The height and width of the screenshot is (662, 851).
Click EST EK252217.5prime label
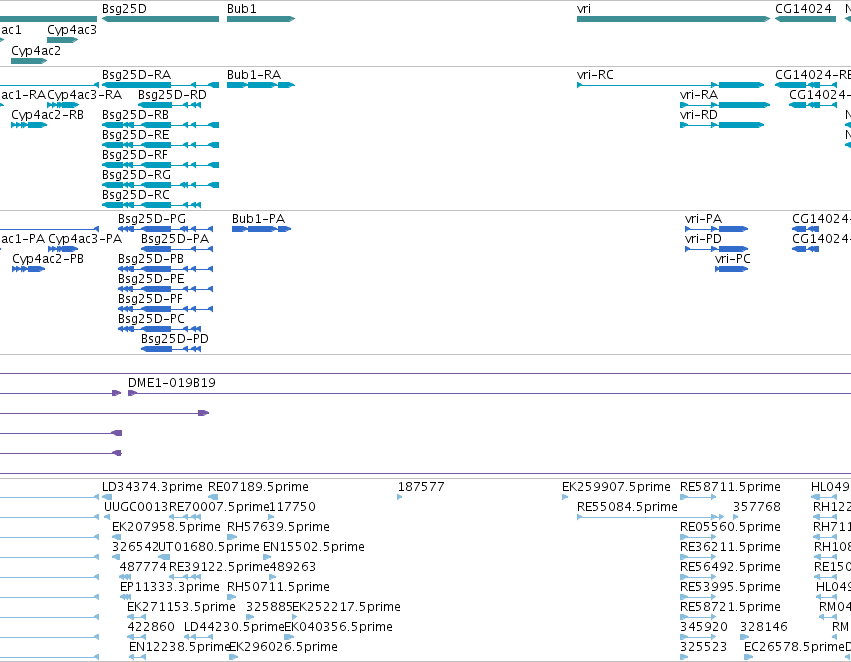[x=346, y=607]
